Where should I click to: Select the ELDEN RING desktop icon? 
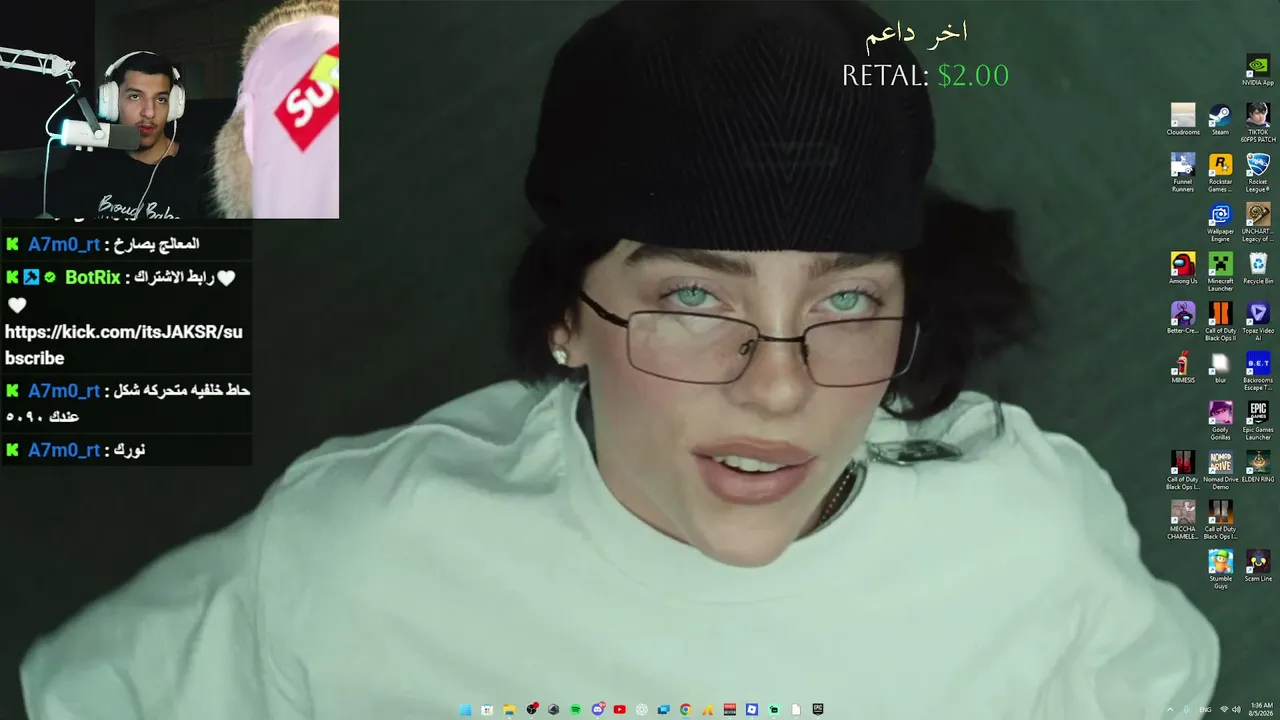click(x=1258, y=466)
